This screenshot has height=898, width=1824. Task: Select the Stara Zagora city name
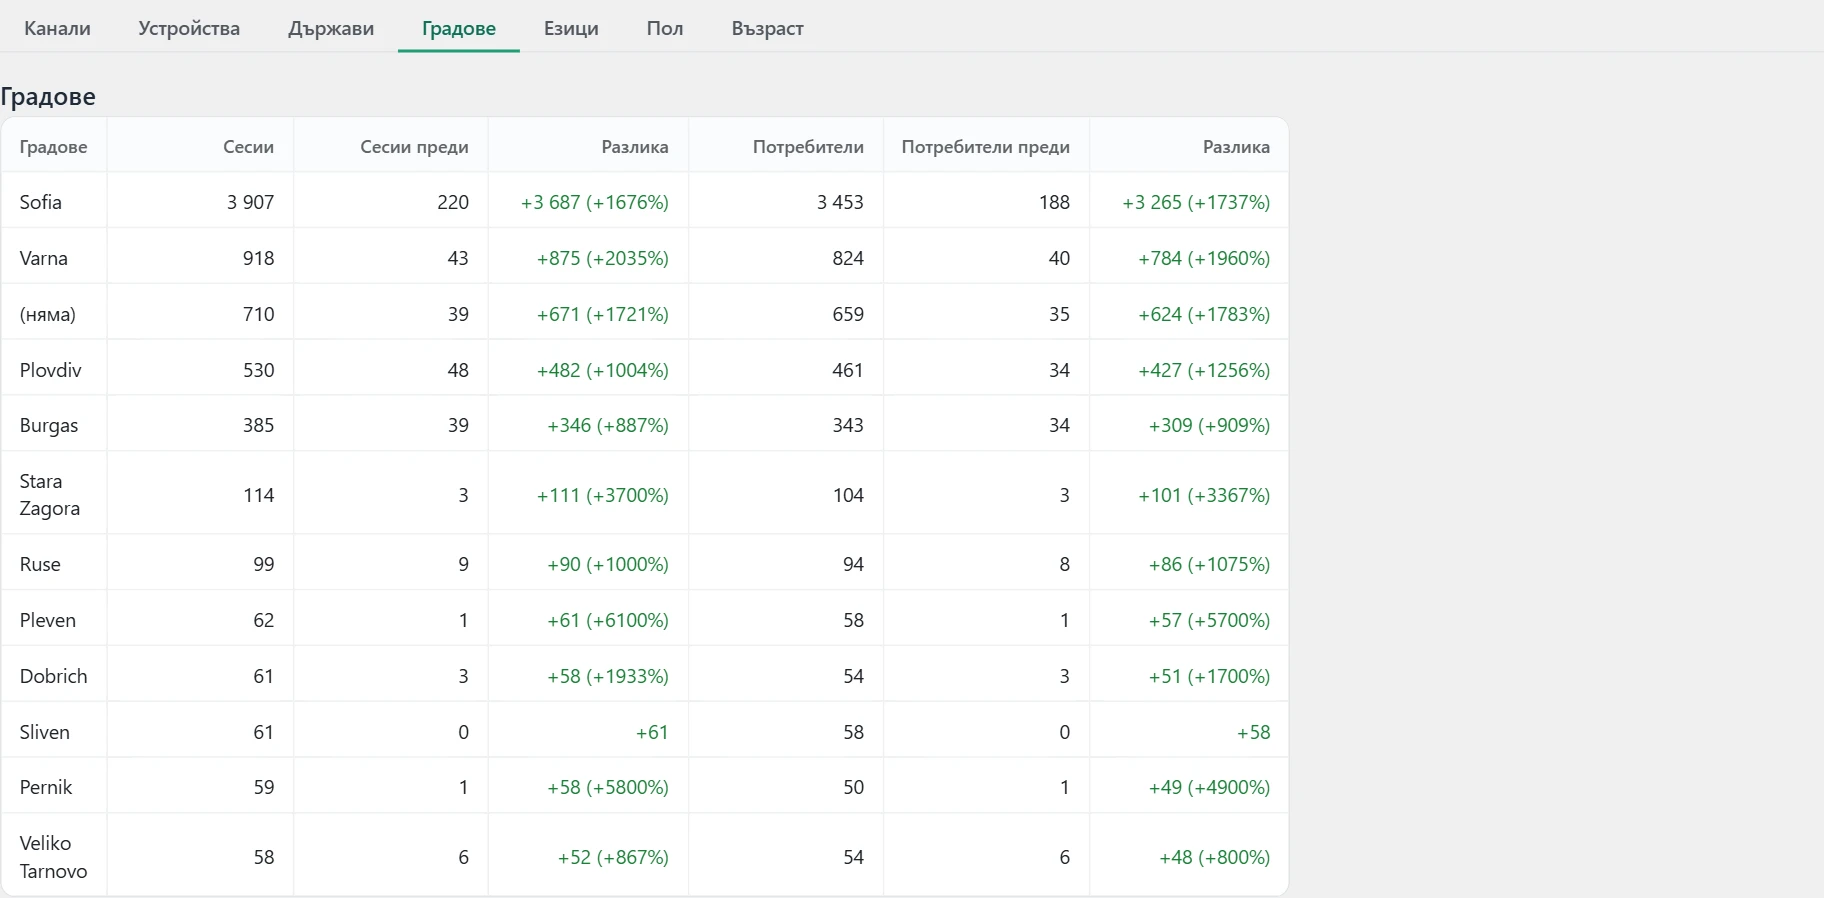click(x=50, y=495)
